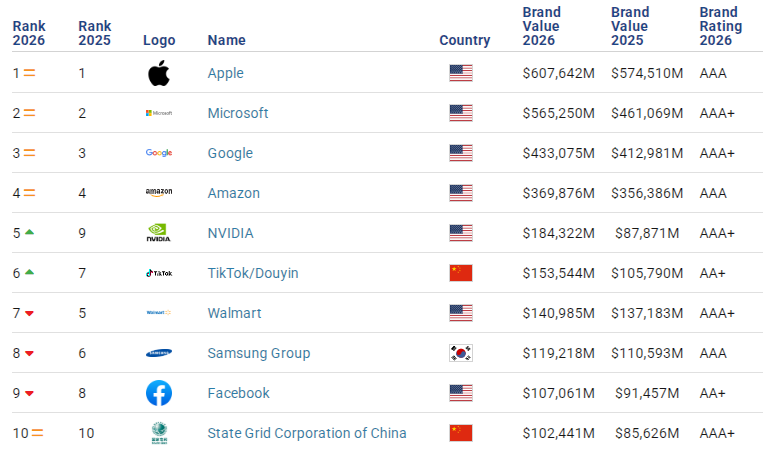Open the Apple brand link

pyautogui.click(x=225, y=73)
